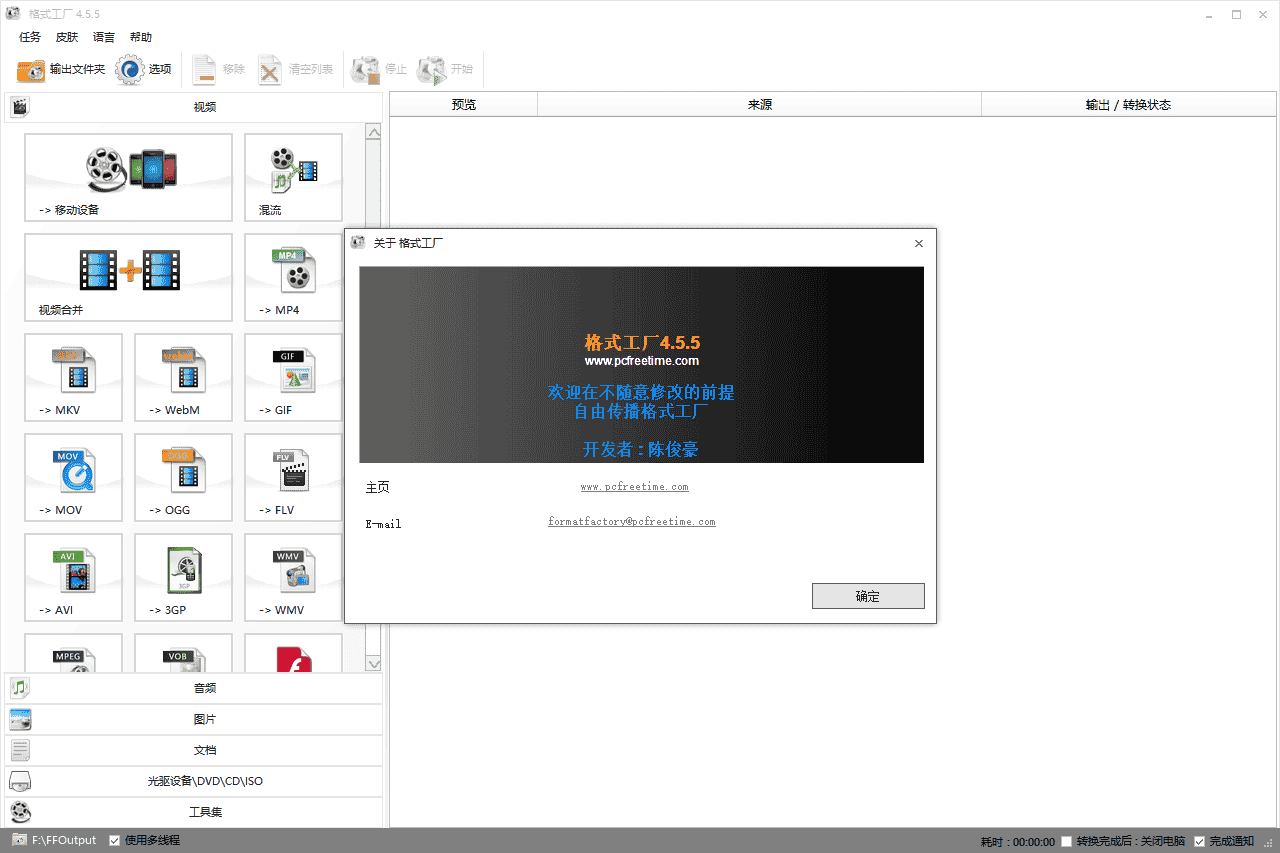Select the MKV conversion format
Viewport: 1280px width, 853px height.
pos(73,378)
